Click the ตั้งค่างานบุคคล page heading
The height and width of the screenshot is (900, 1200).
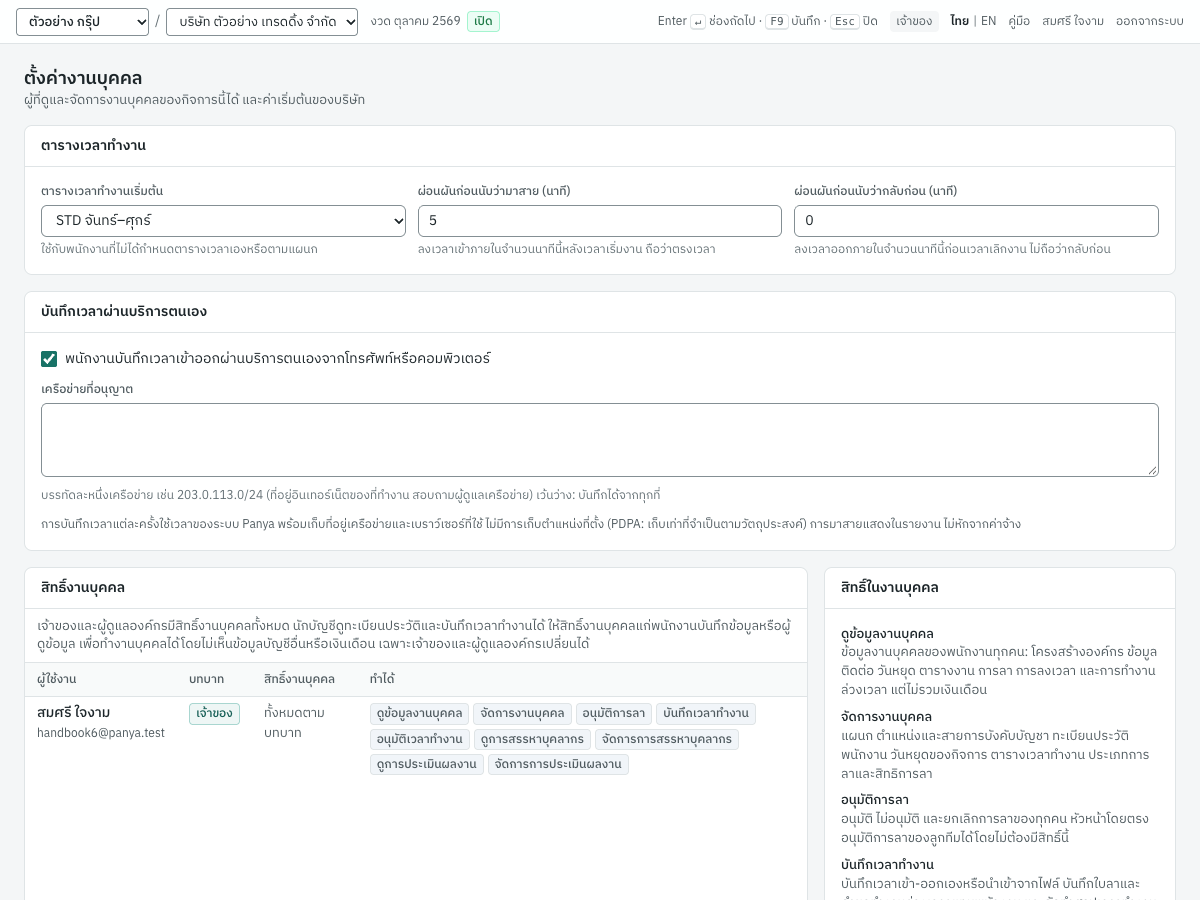pyautogui.click(x=83, y=78)
